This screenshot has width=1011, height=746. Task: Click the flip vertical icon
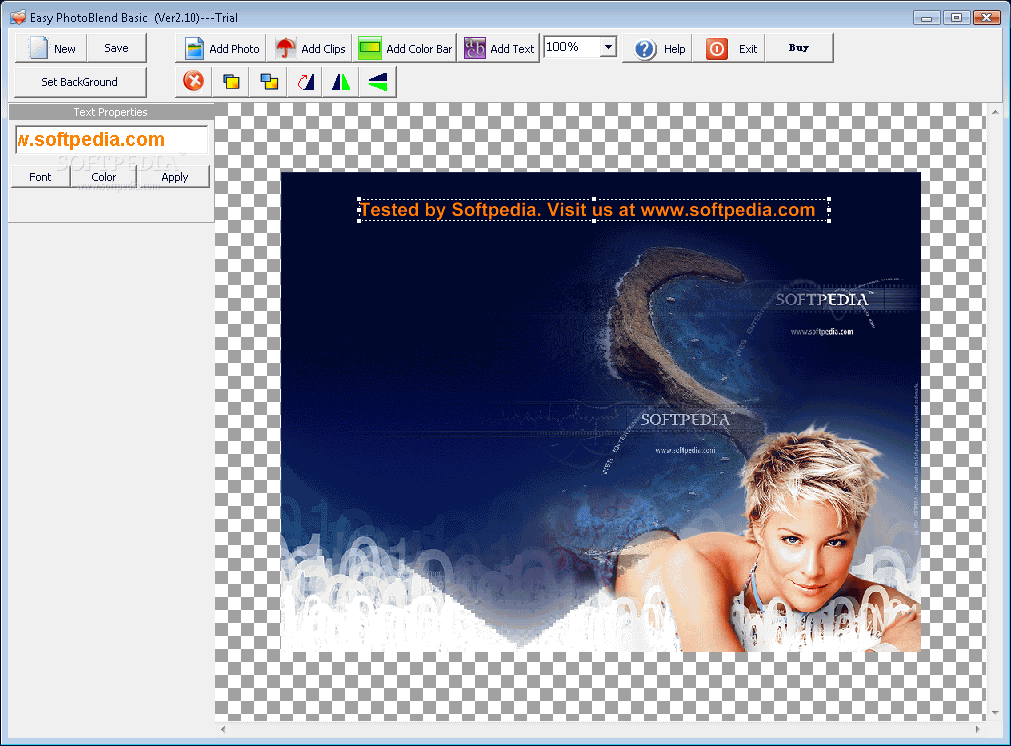click(378, 82)
